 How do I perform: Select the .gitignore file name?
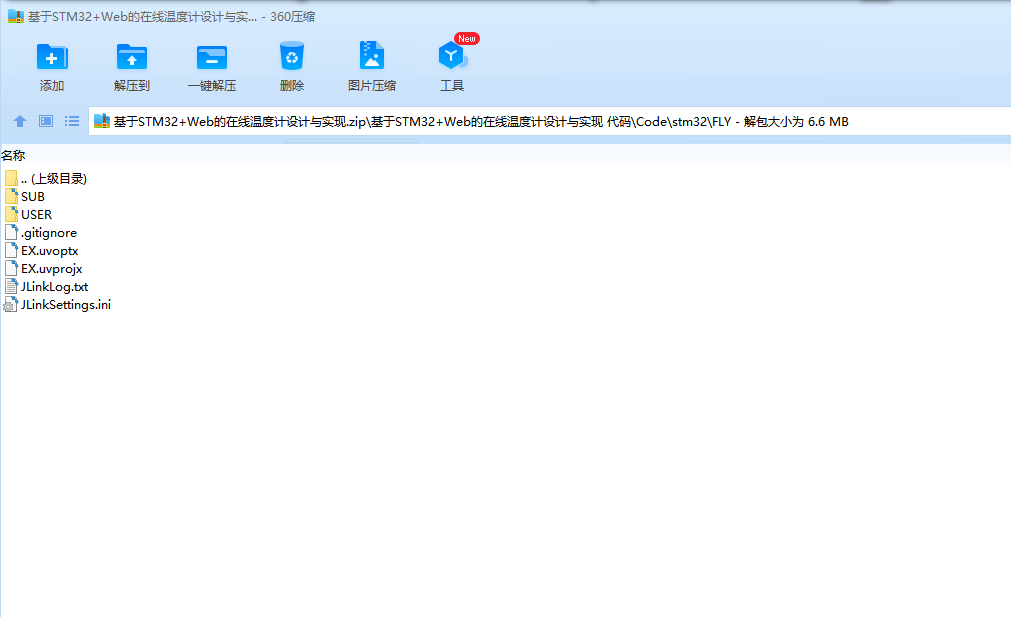point(49,233)
